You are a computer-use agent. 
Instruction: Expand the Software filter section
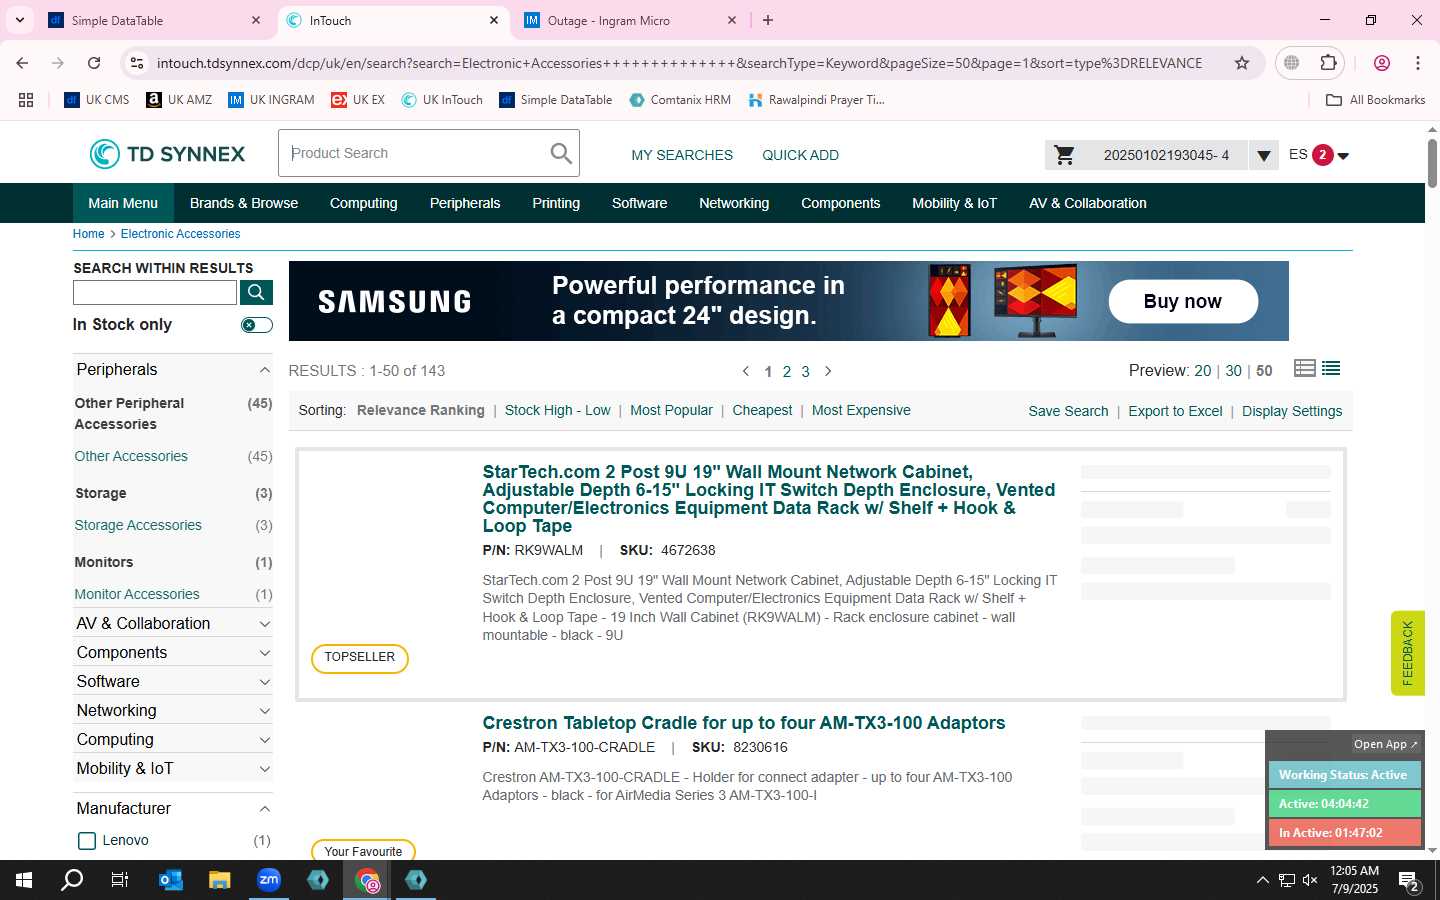(264, 682)
